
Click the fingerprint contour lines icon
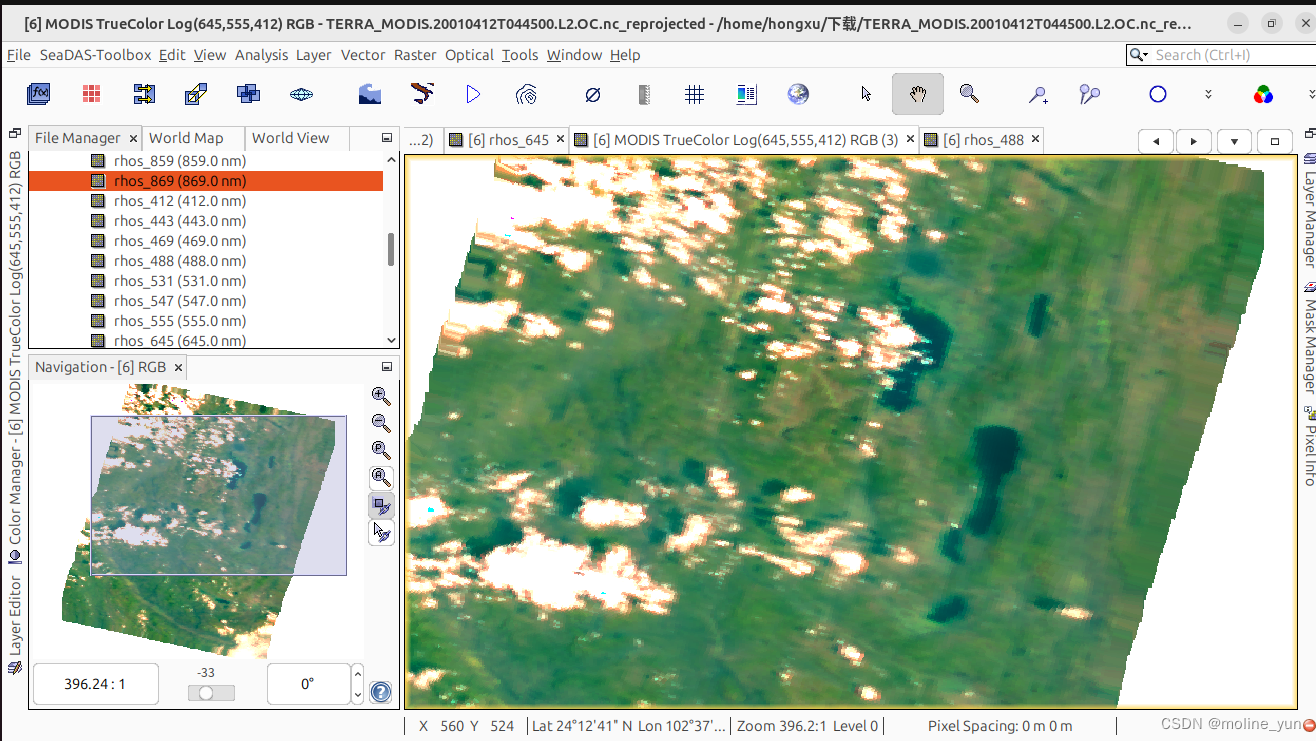click(x=526, y=94)
